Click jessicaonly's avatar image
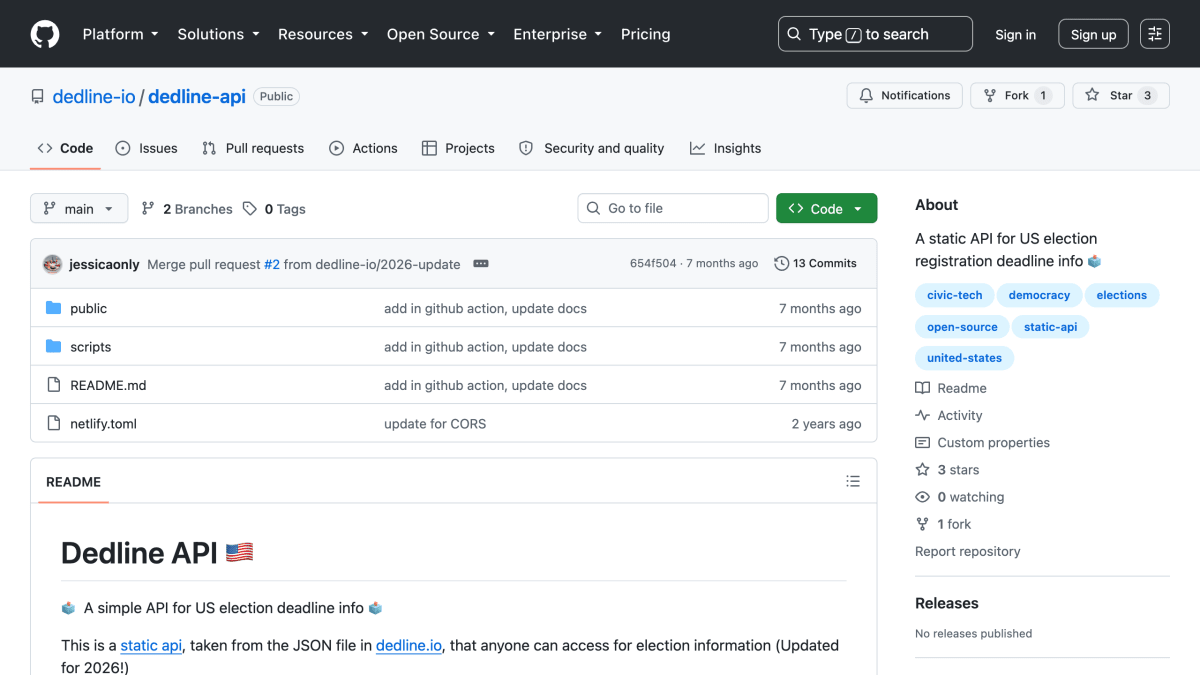The height and width of the screenshot is (675, 1200). click(x=52, y=264)
